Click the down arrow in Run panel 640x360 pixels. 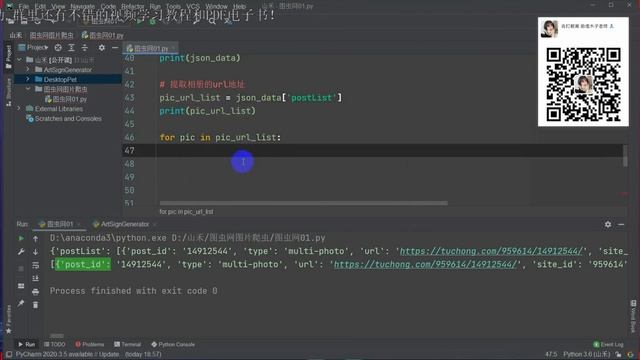coord(36,252)
